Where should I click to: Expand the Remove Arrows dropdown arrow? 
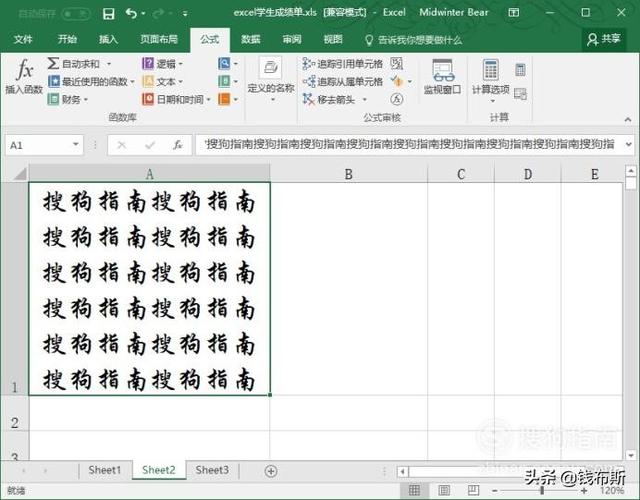pyautogui.click(x=364, y=99)
